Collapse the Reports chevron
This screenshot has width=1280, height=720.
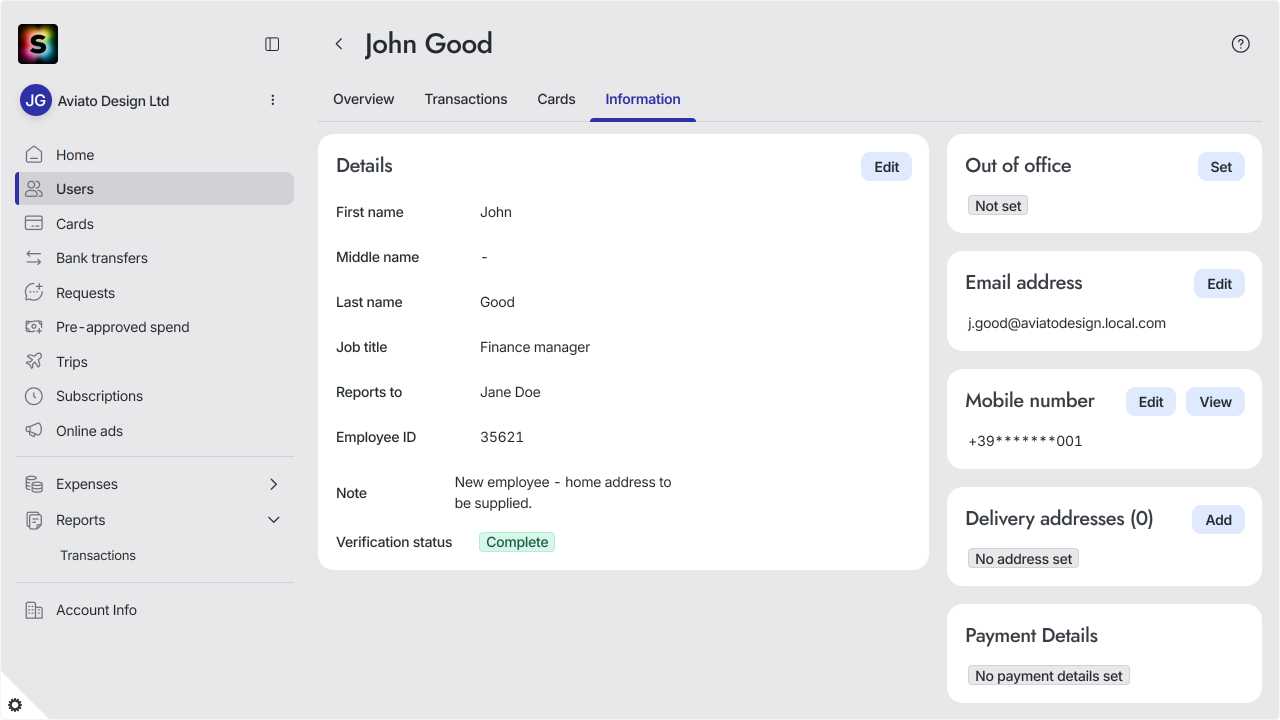[x=274, y=520]
